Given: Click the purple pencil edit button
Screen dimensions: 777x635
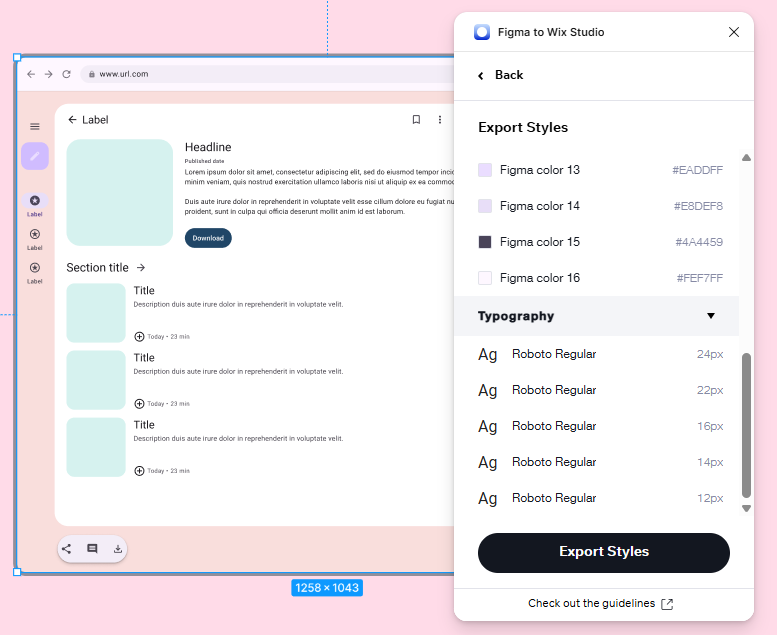Looking at the screenshot, I should coord(35,156).
